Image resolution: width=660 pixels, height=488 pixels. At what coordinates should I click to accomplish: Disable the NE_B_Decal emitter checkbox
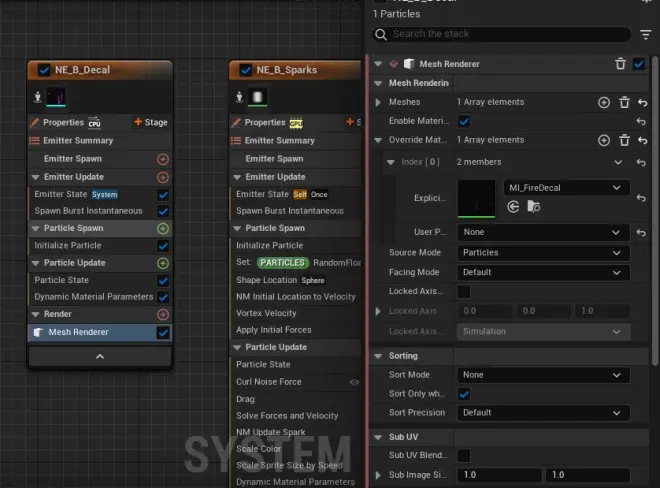pos(44,70)
